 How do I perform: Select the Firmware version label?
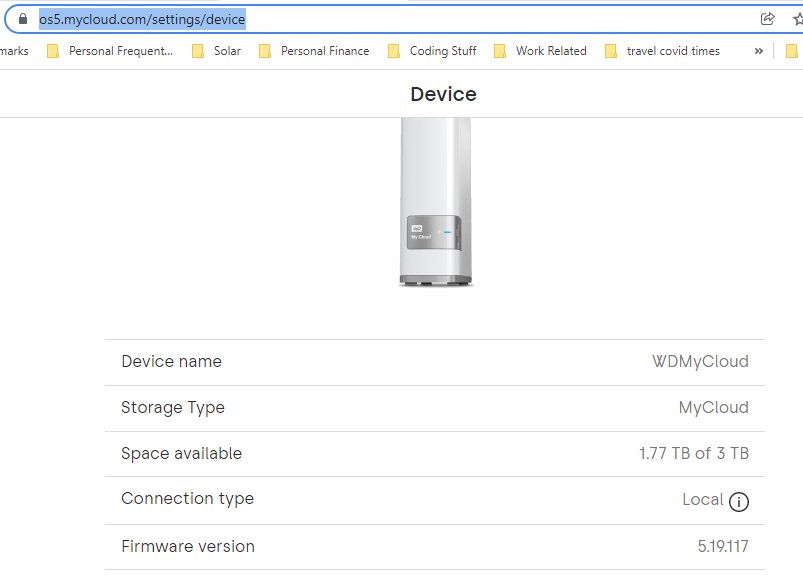[x=188, y=547]
